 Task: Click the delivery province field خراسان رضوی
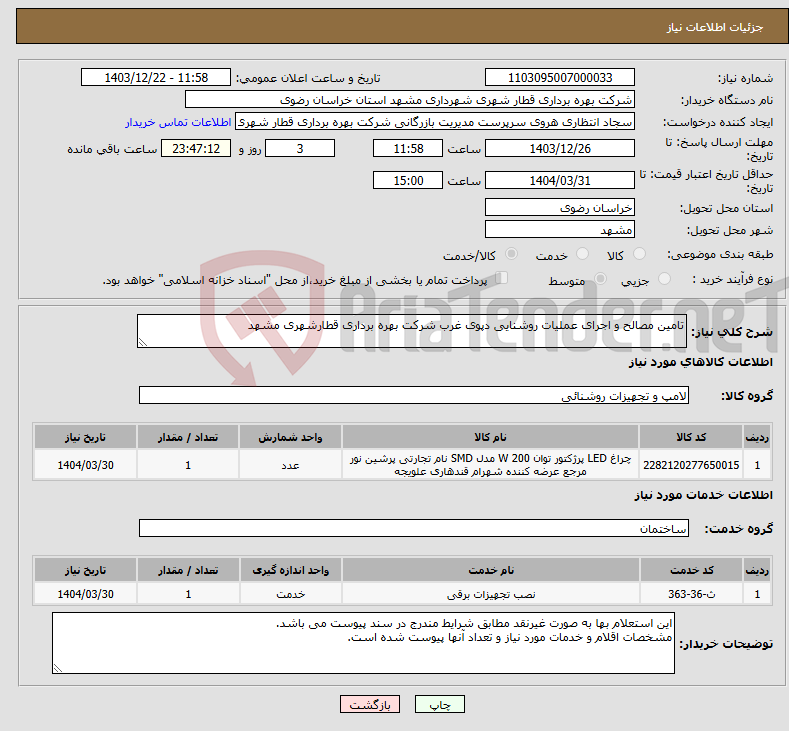560,207
